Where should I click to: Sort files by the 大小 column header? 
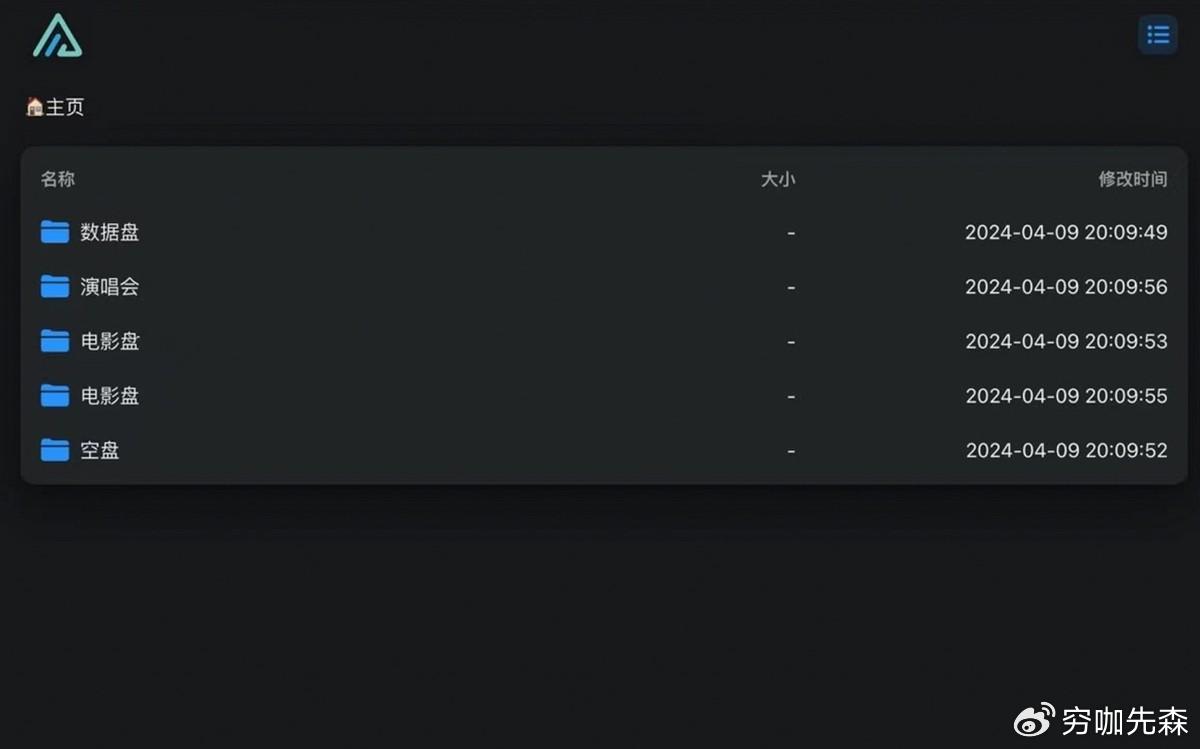pyautogui.click(x=778, y=179)
